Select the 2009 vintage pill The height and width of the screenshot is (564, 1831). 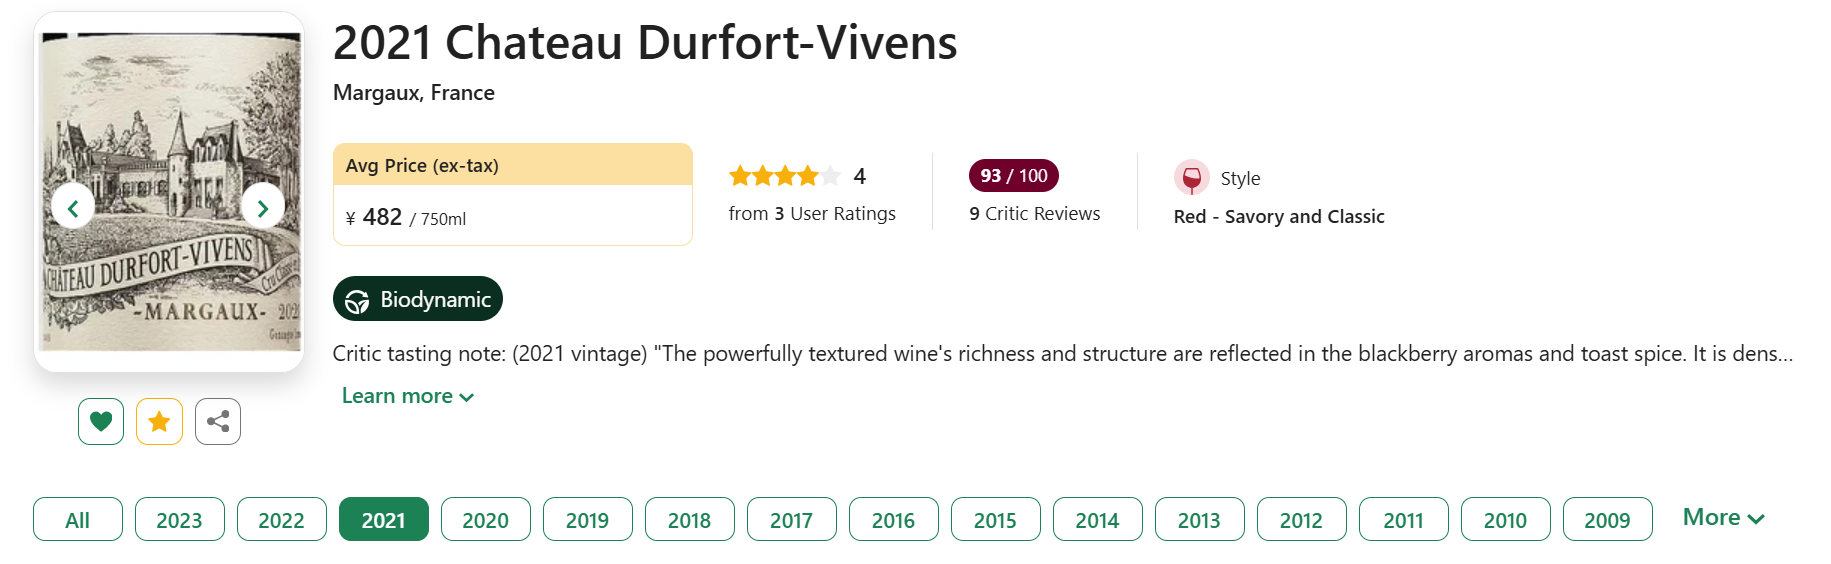(1608, 519)
